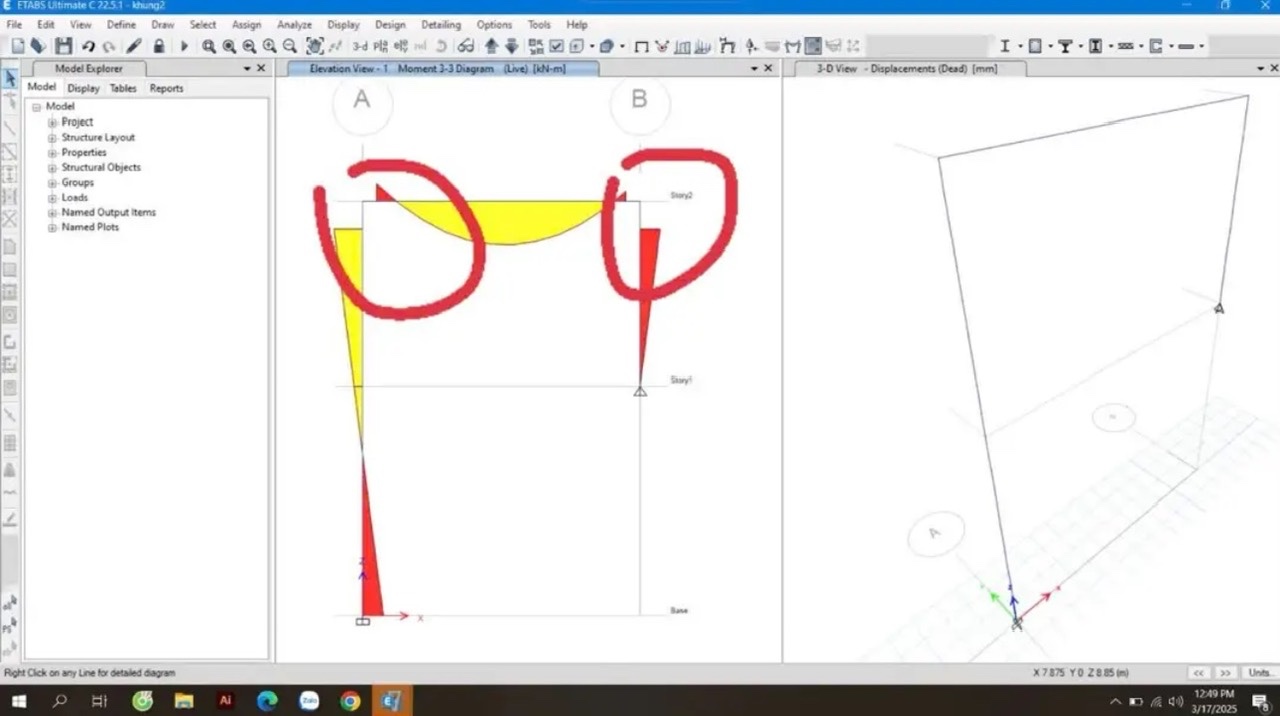Collapse the root Model tree node
The height and width of the screenshot is (716, 1280).
[x=36, y=107]
